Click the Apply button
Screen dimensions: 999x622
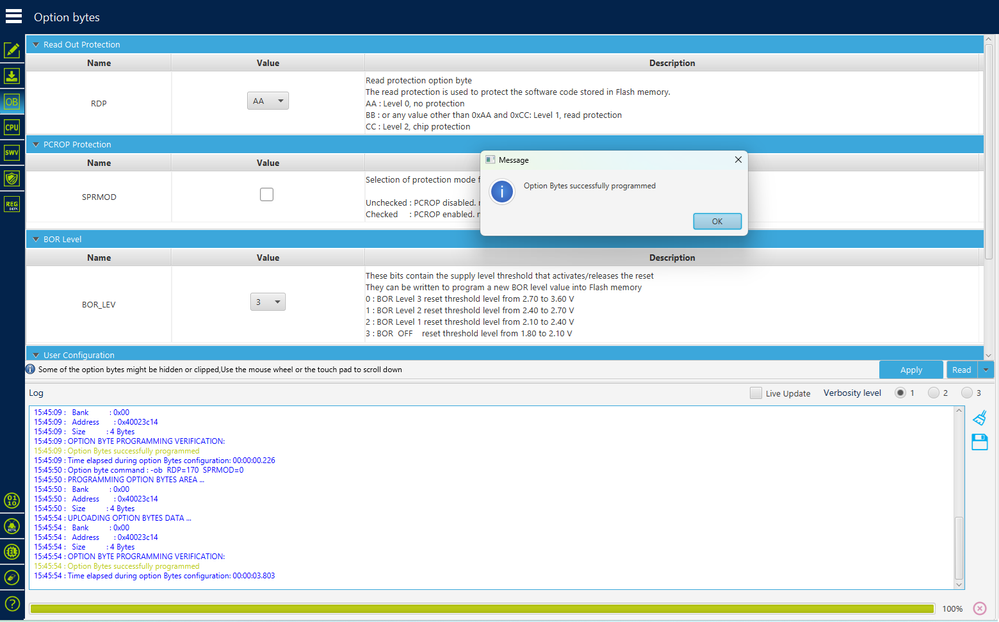[911, 370]
